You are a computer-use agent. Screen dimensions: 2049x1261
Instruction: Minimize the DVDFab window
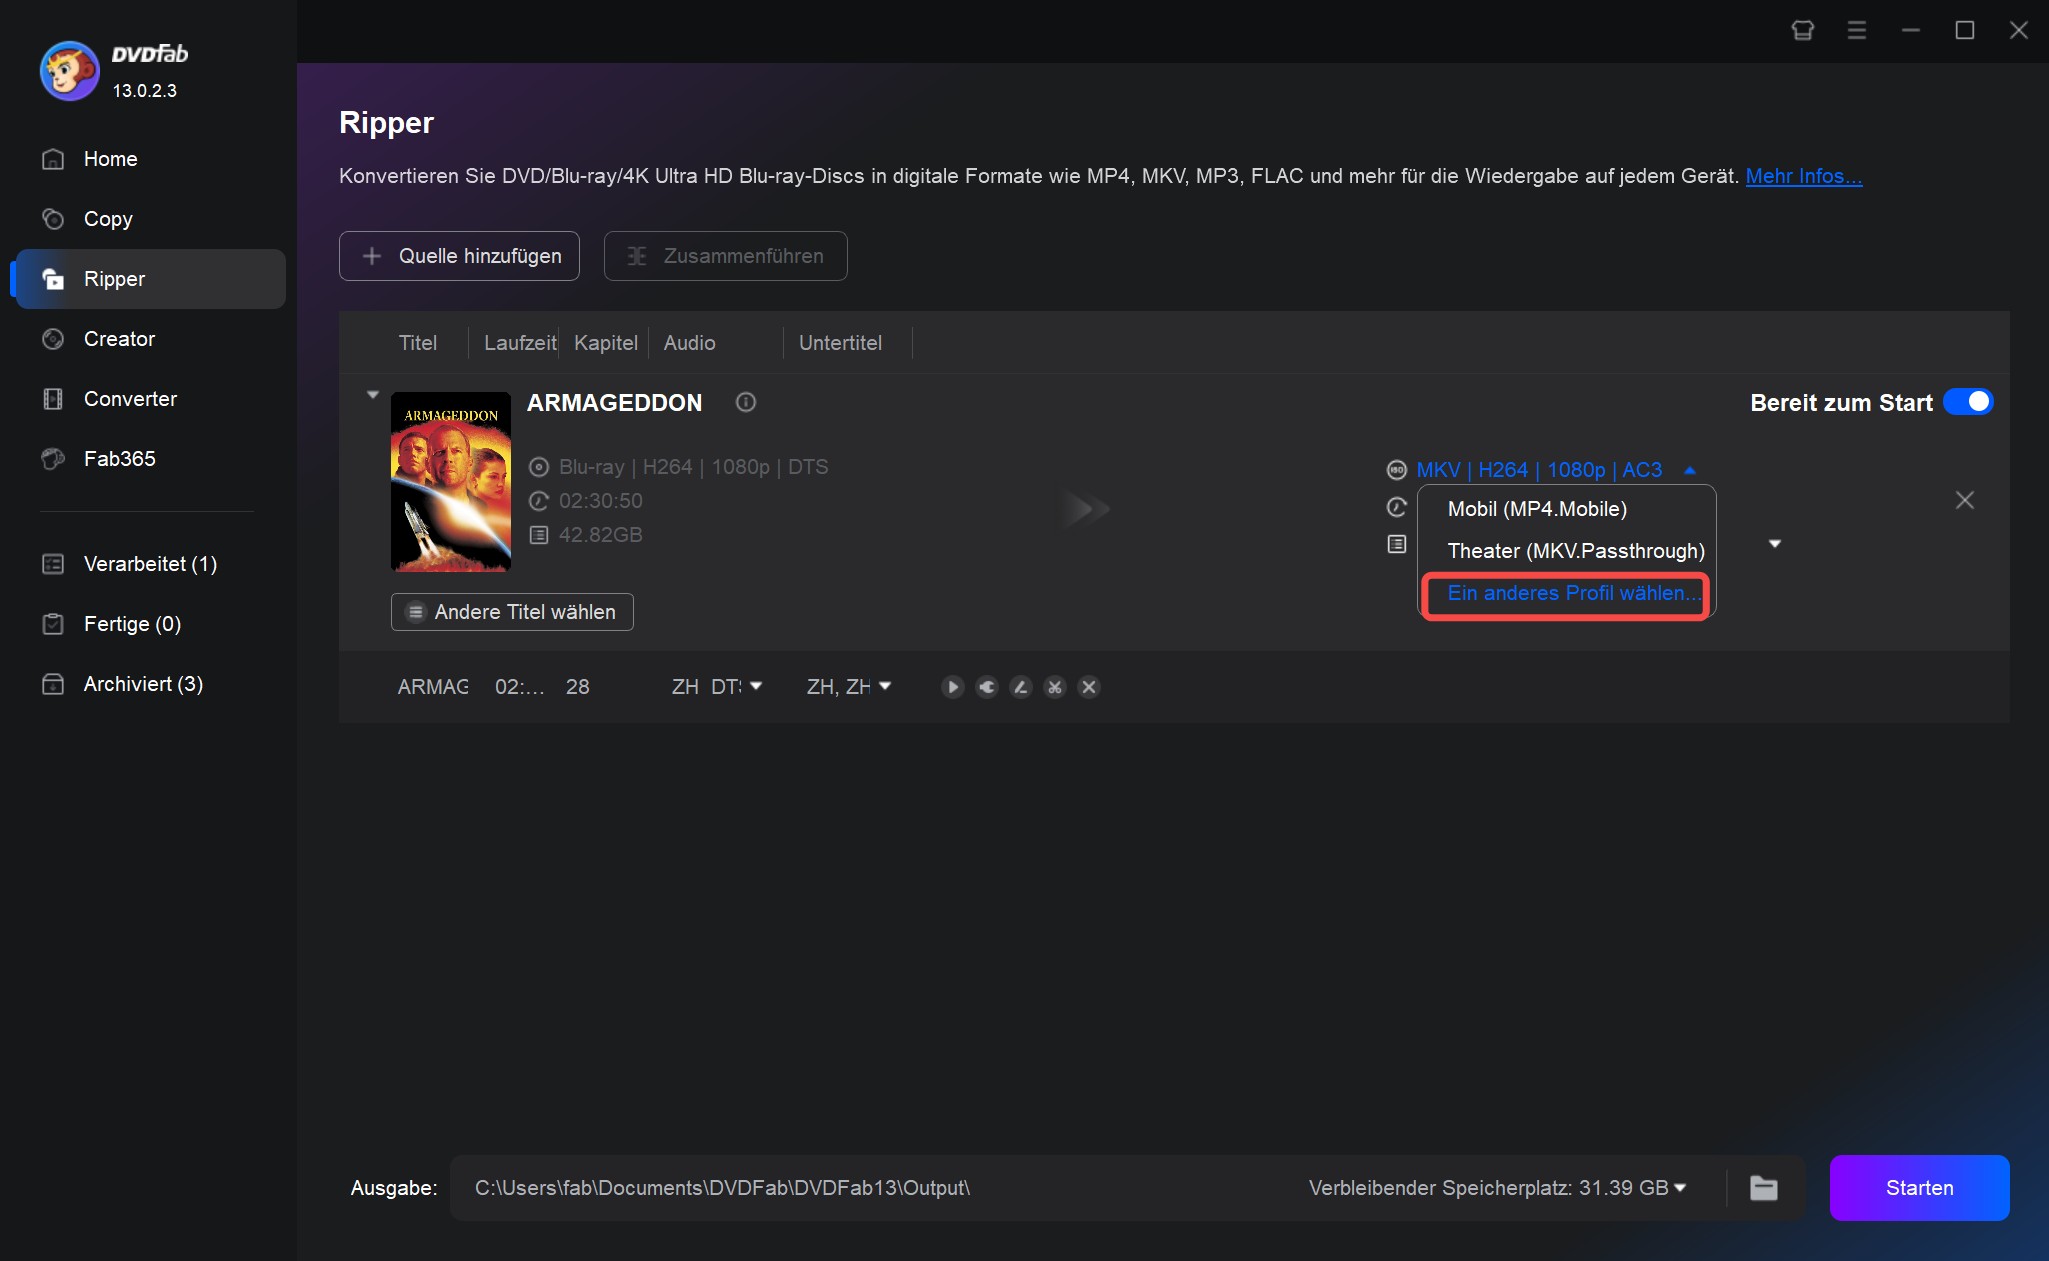(1911, 30)
